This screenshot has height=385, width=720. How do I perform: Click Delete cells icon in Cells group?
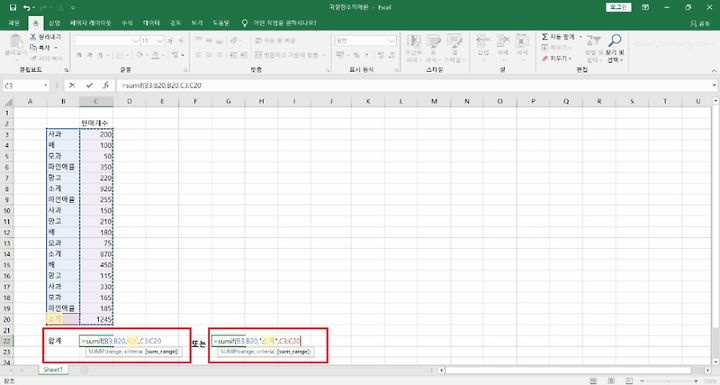pos(503,41)
